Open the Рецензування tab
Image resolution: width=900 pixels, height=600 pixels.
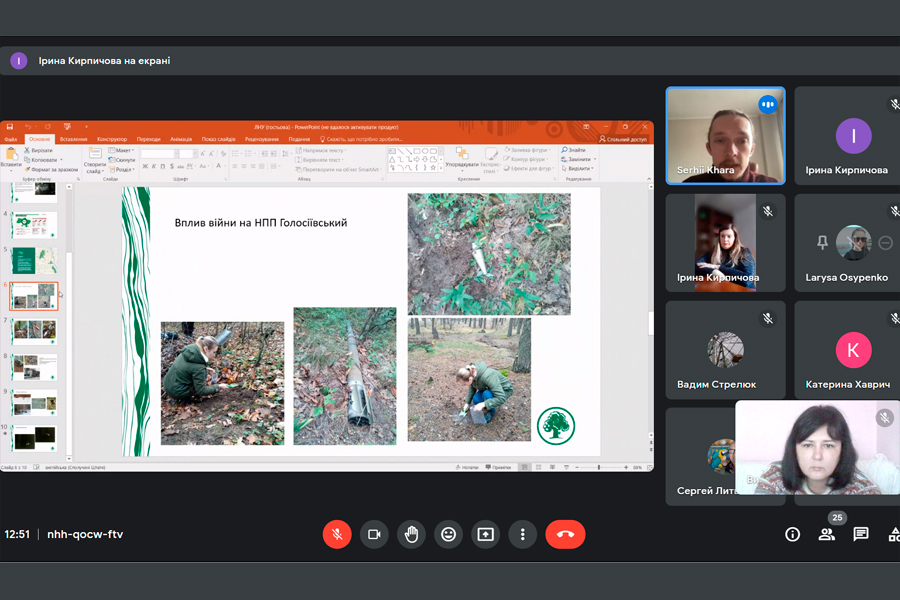pyautogui.click(x=262, y=139)
